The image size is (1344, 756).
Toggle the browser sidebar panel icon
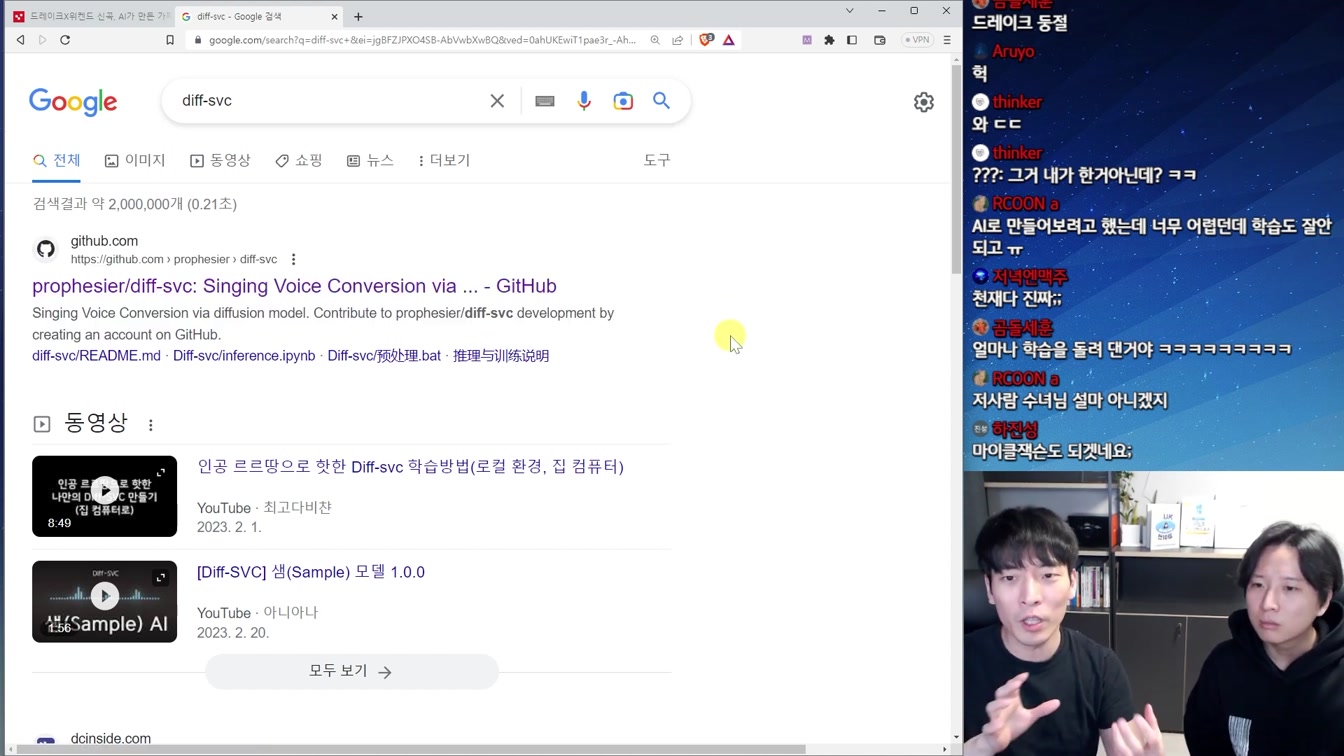point(852,40)
